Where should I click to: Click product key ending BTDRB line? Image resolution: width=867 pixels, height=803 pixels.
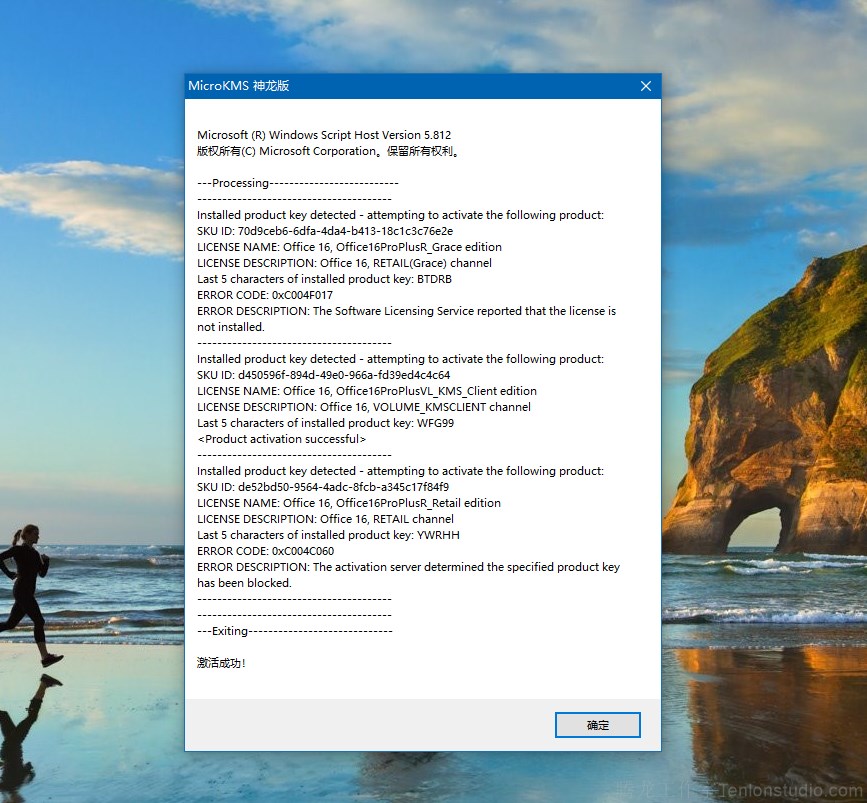[325, 279]
